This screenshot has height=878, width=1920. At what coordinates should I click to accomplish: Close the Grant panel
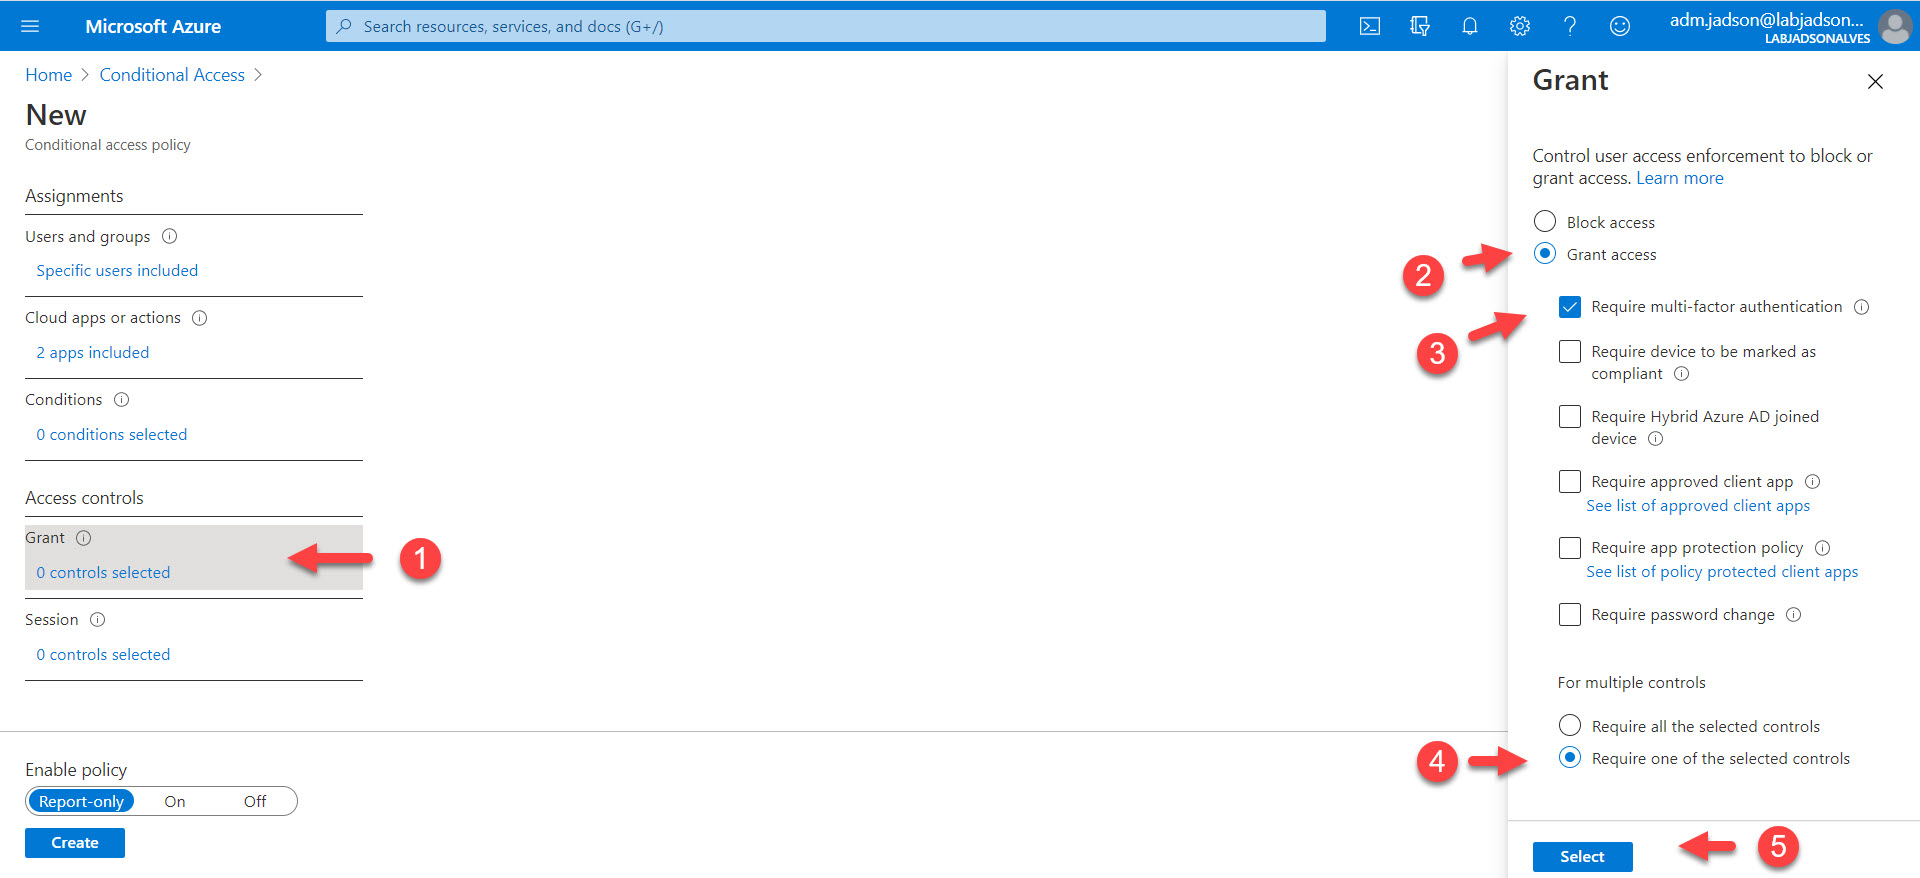(x=1875, y=82)
